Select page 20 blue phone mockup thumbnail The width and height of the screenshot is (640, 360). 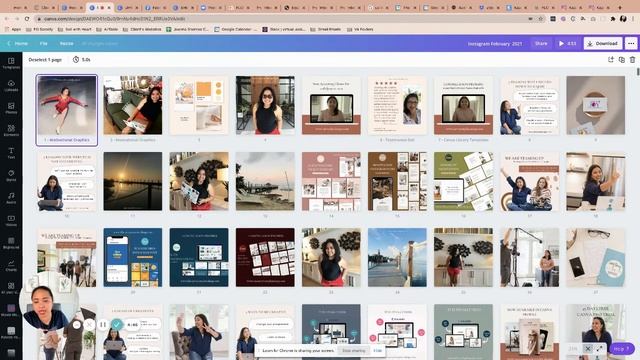[133, 257]
